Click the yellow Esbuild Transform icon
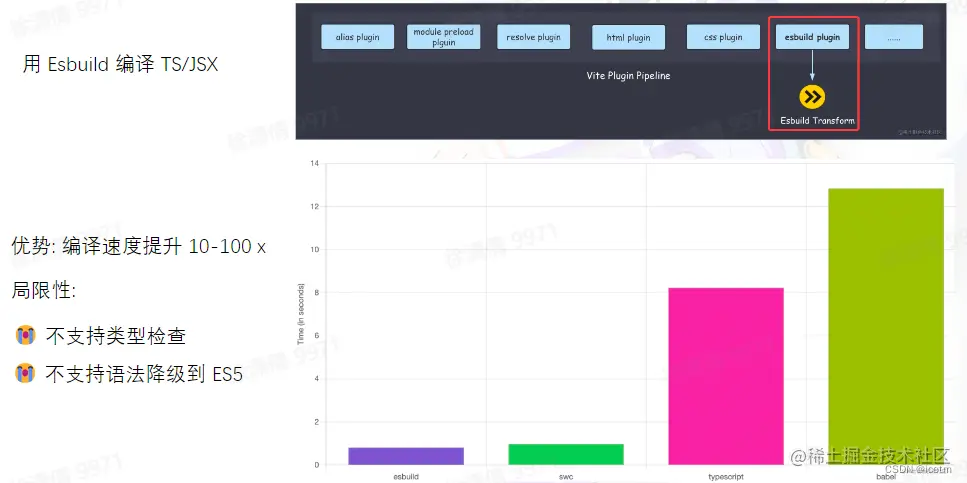Image resolution: width=967 pixels, height=483 pixels. click(812, 96)
